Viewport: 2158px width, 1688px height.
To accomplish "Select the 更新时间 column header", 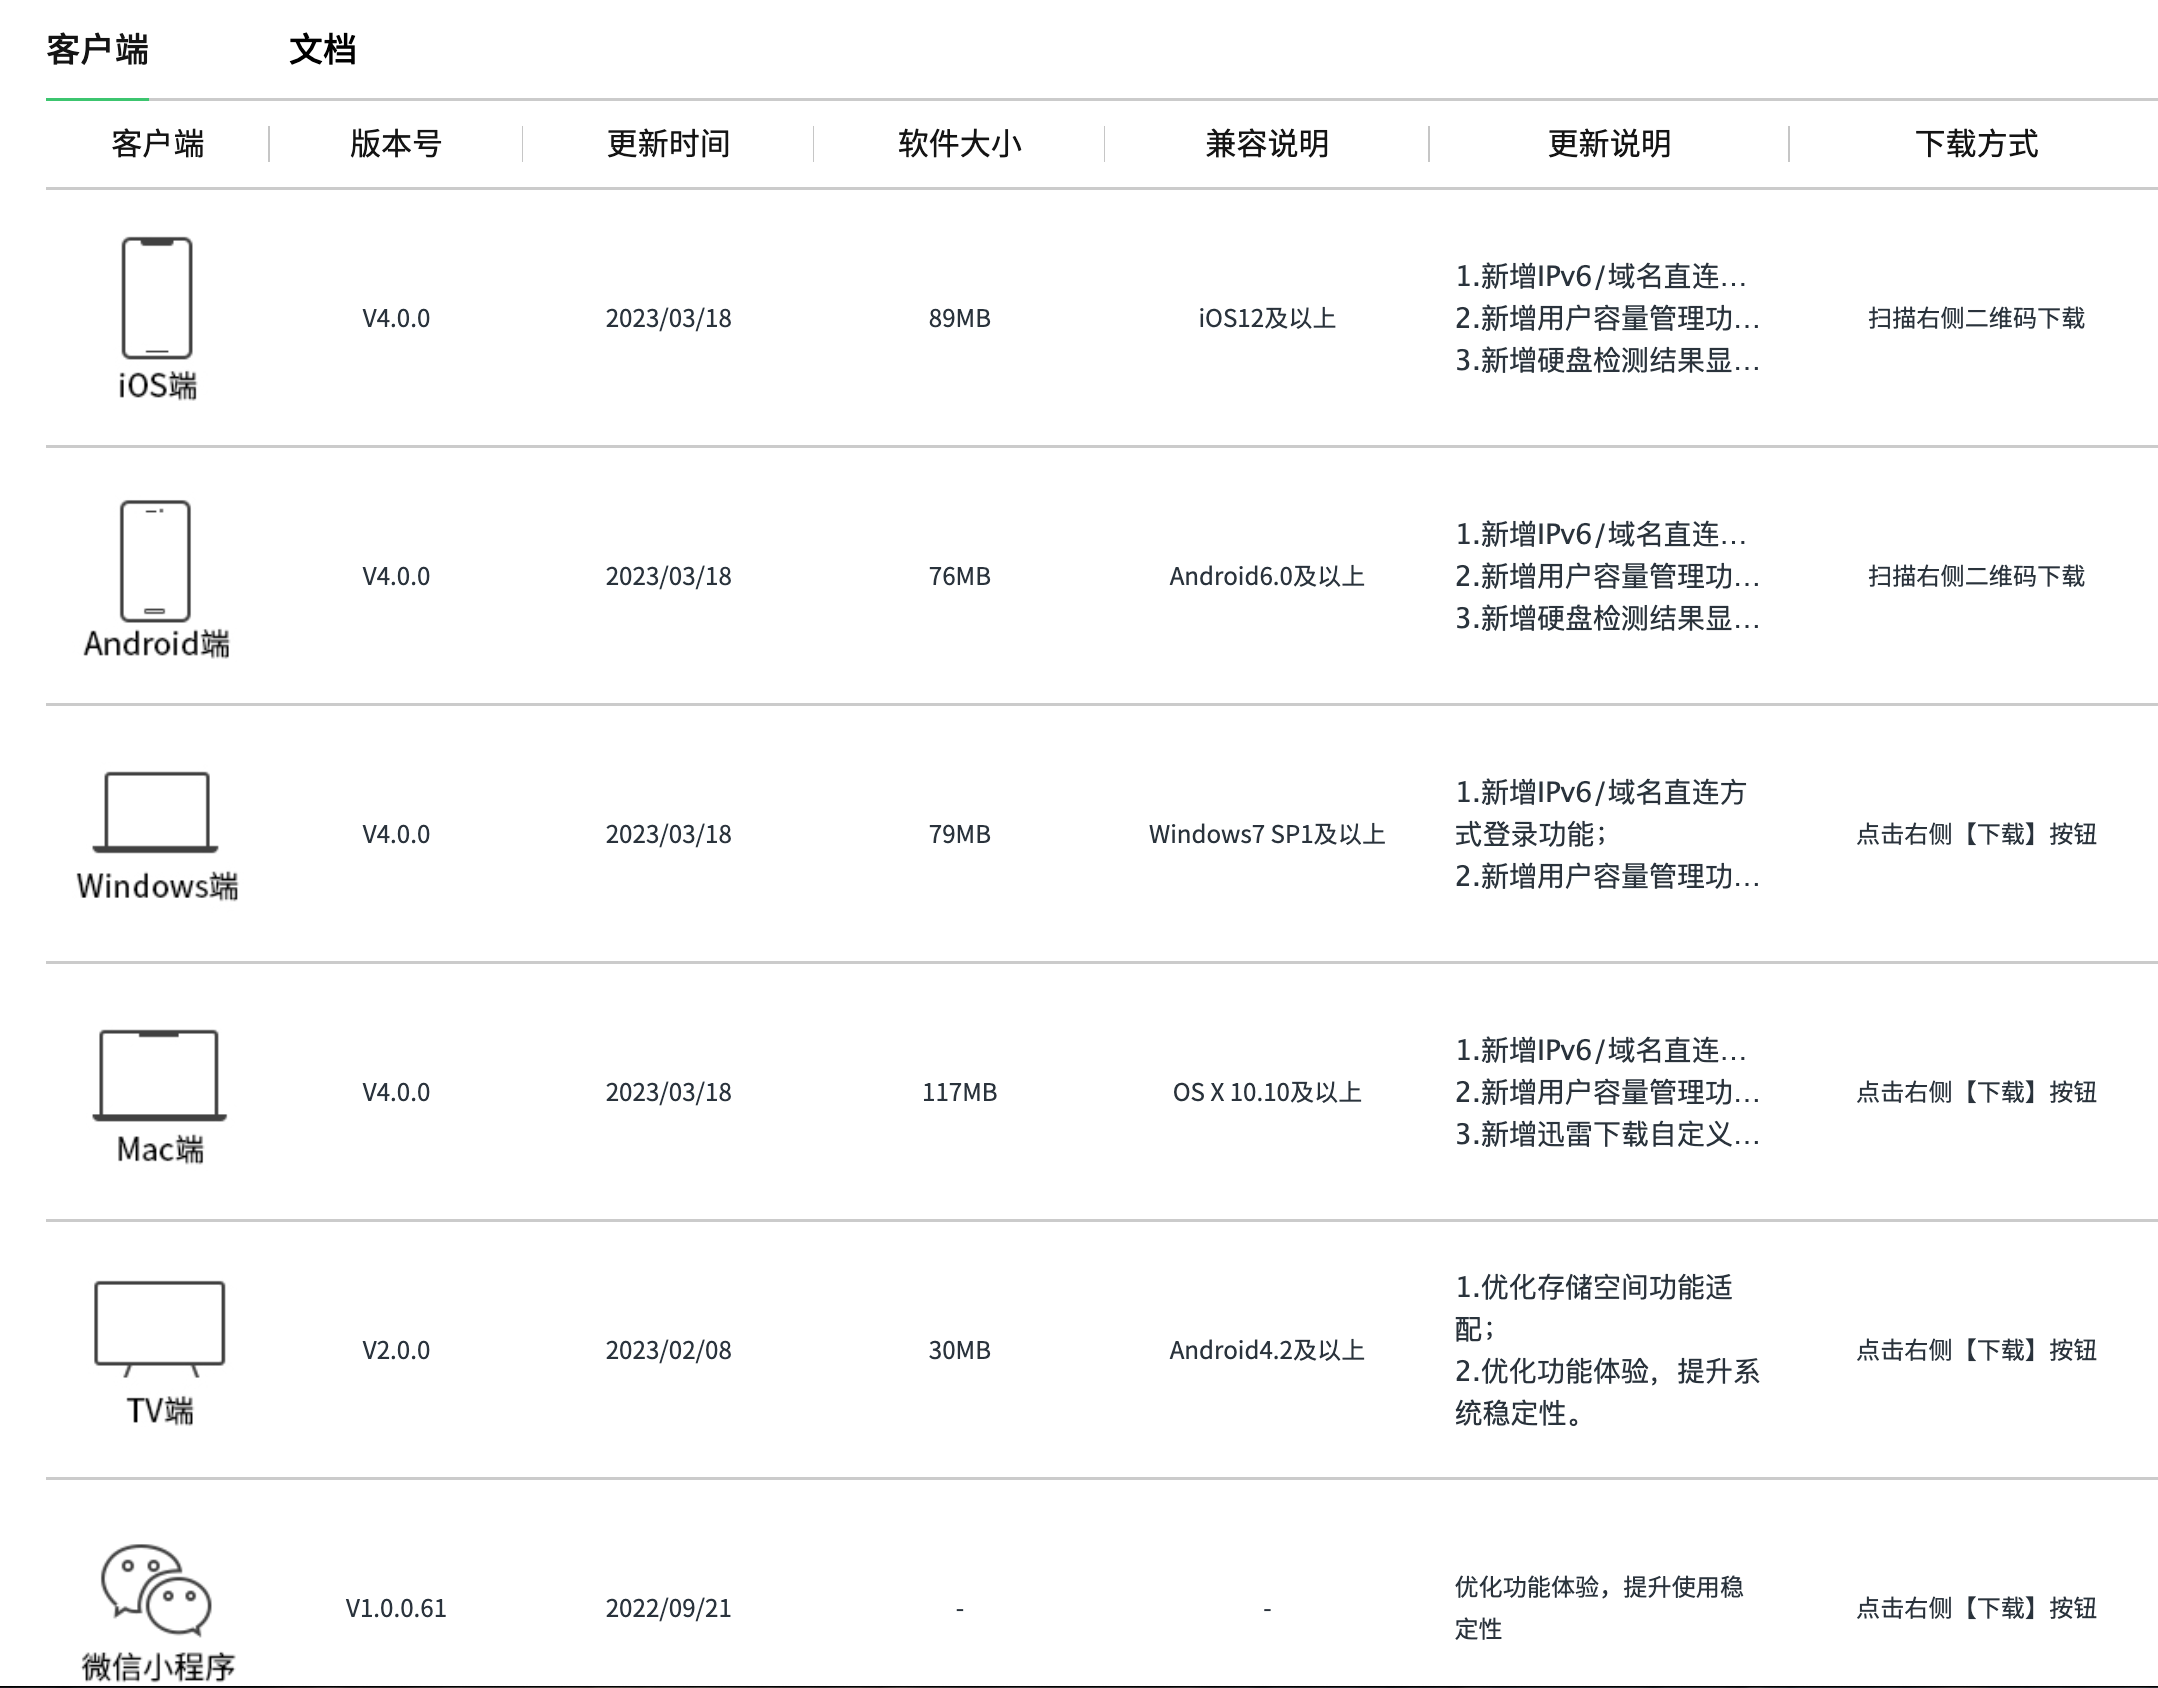I will tap(668, 144).
